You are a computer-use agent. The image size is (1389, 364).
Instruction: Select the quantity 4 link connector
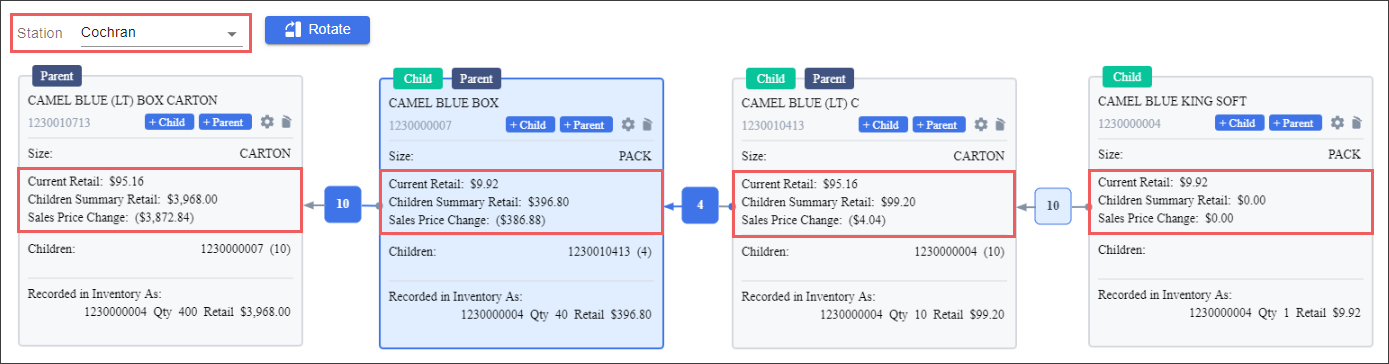[x=700, y=205]
